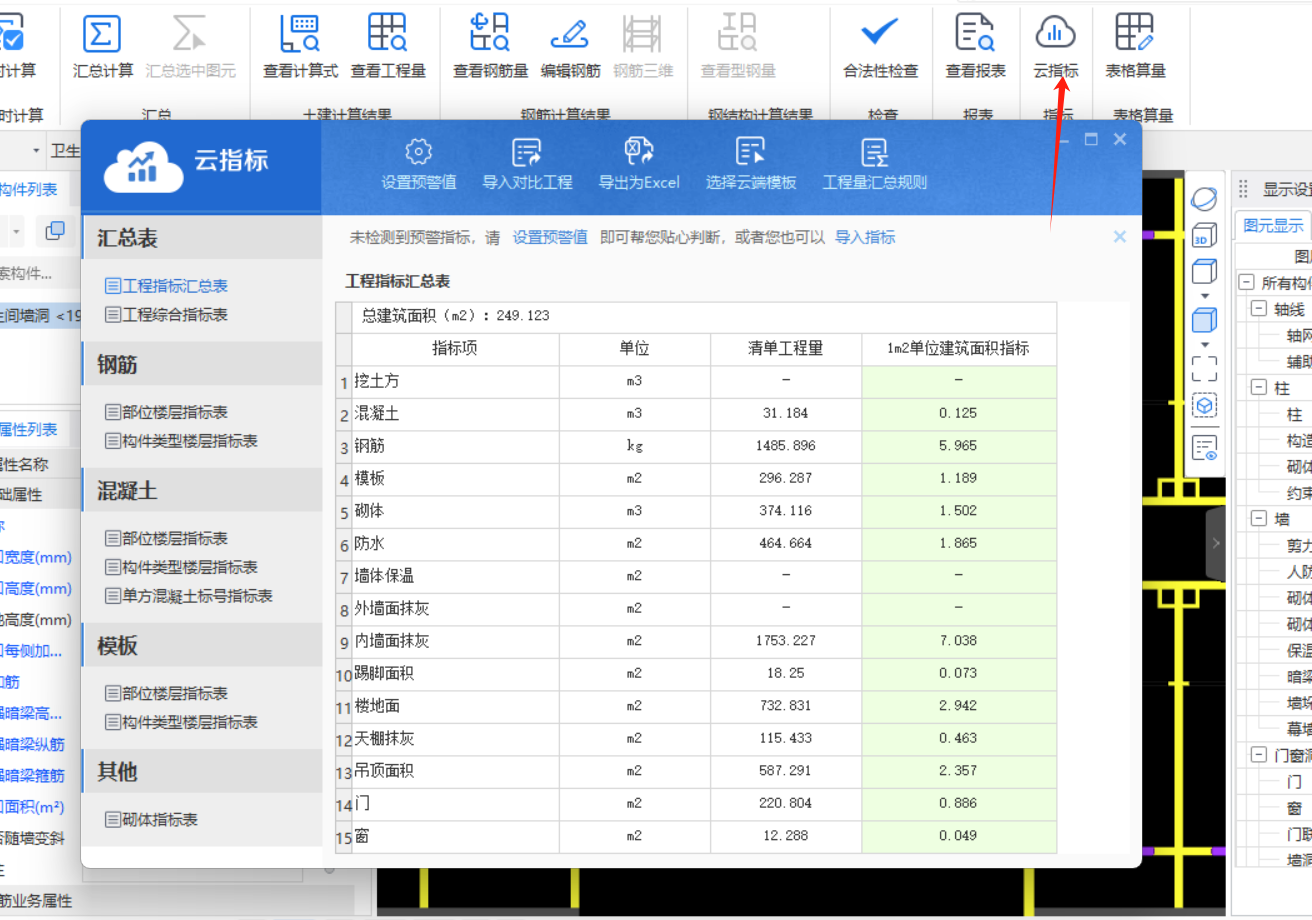Collapse the 柱 tree node
Image resolution: width=1312 pixels, height=920 pixels.
1258,388
